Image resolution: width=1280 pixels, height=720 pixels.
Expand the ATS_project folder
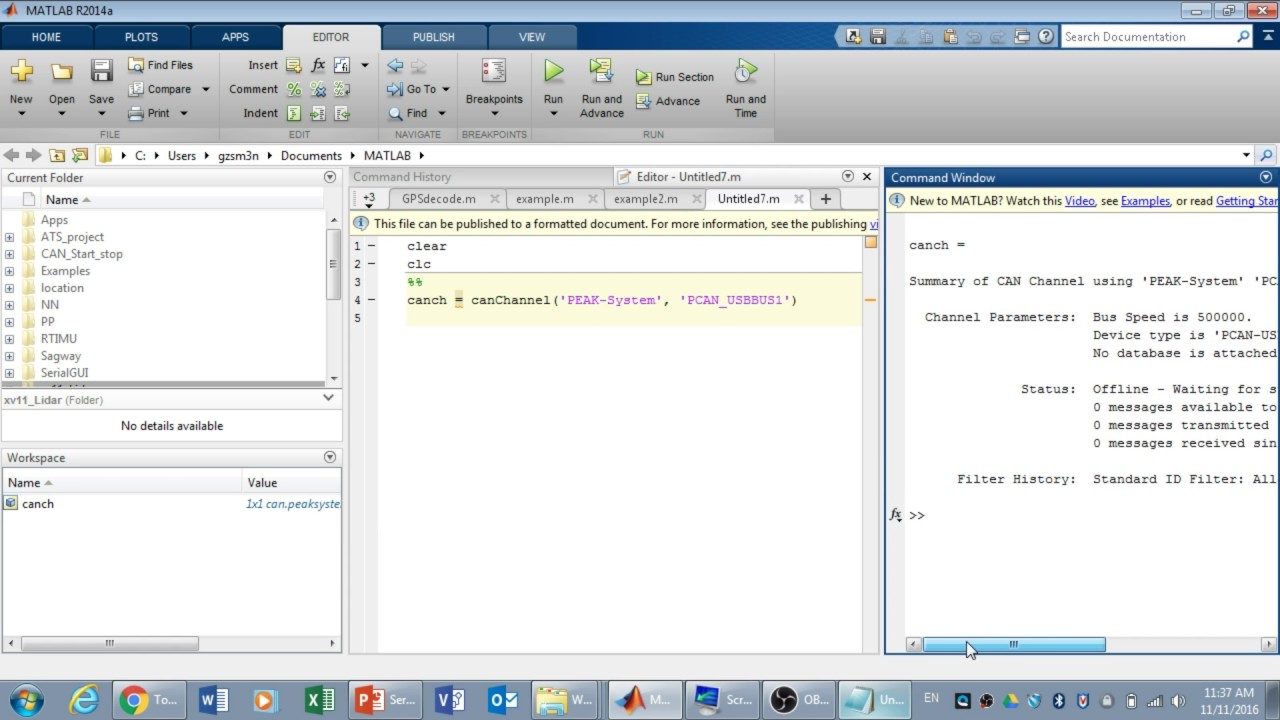tap(9, 237)
